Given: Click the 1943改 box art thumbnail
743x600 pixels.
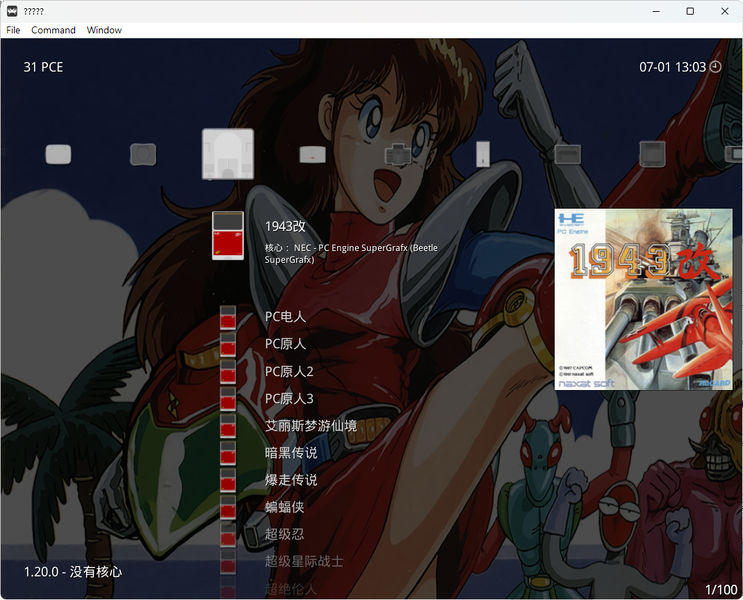Looking at the screenshot, I should pos(643,300).
